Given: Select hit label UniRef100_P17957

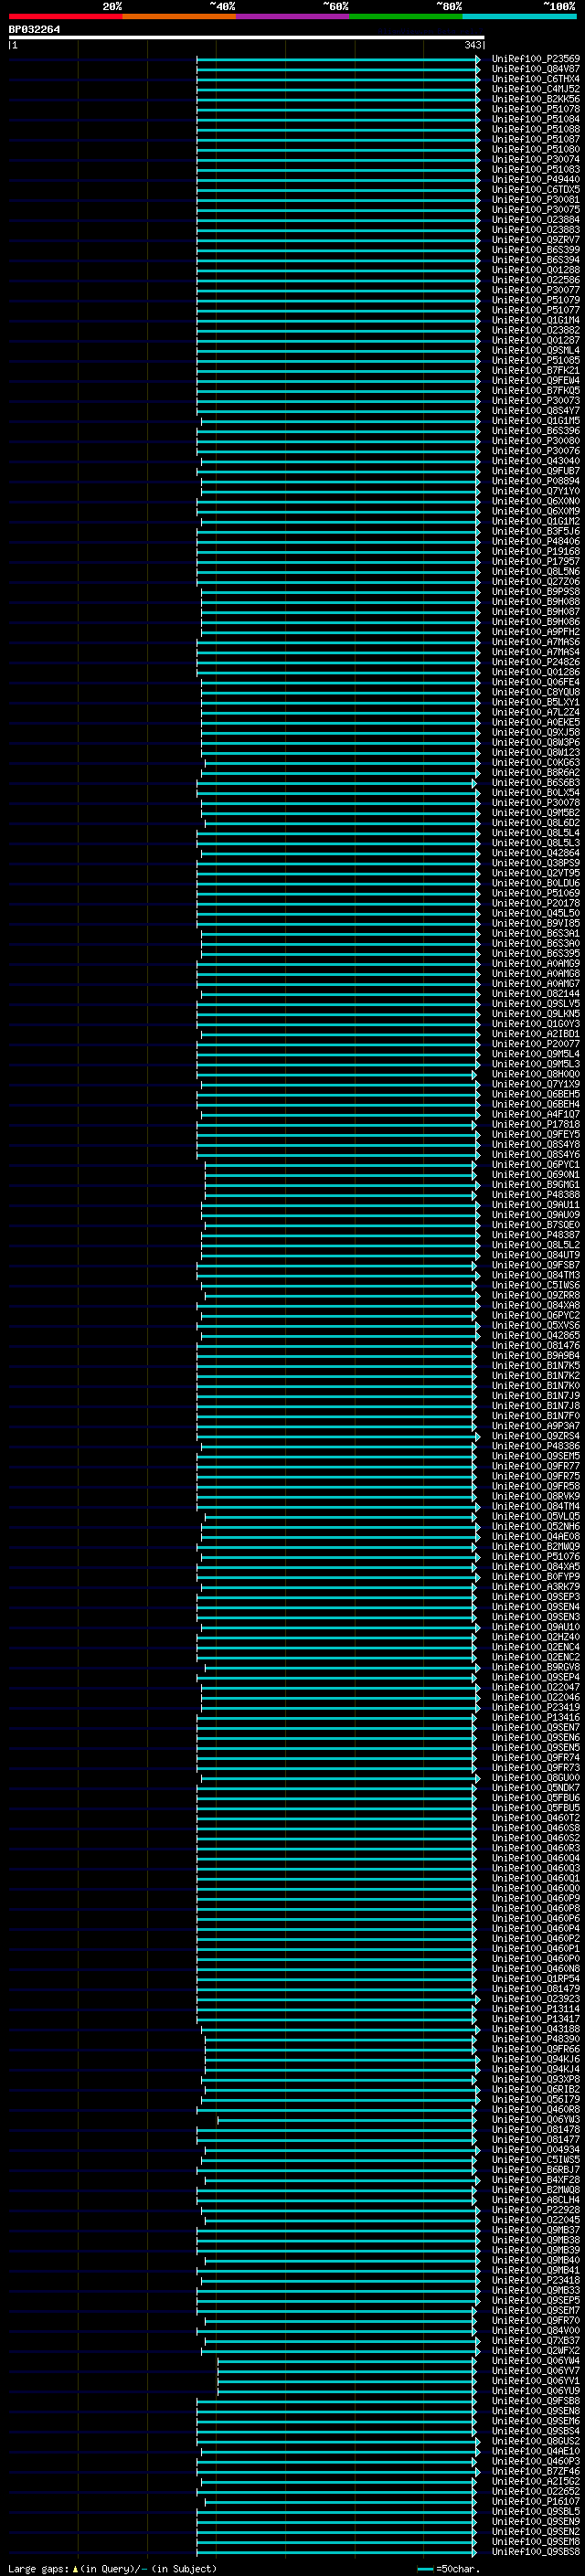Looking at the screenshot, I should pos(536,561).
